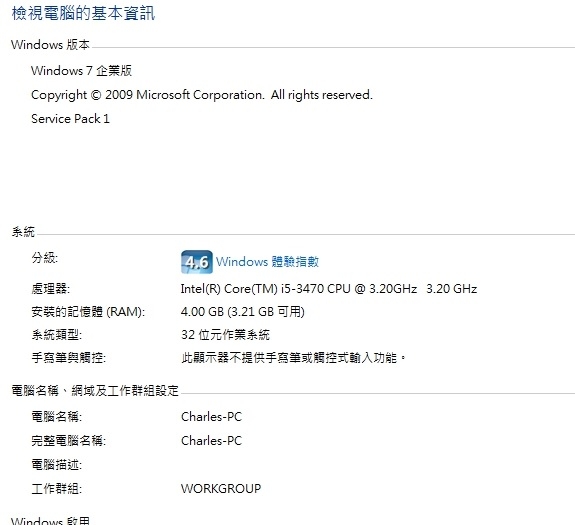Screen dimensions: 575x525
Task: Click the 安裝的記憶體 (RAM): label
Action: coord(88,312)
